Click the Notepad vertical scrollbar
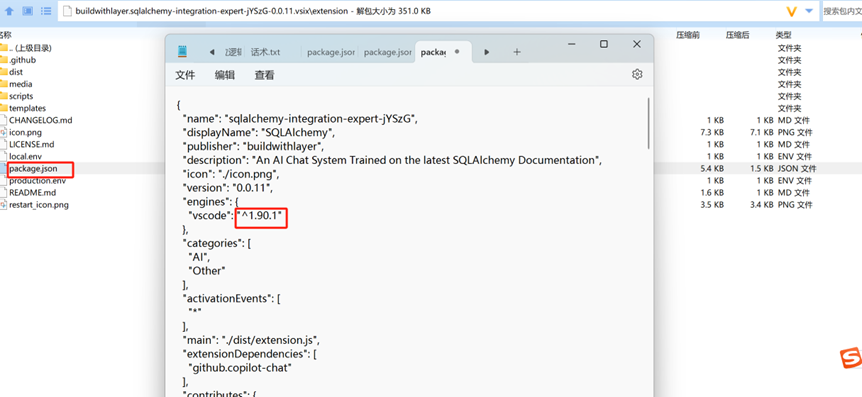 (649, 124)
